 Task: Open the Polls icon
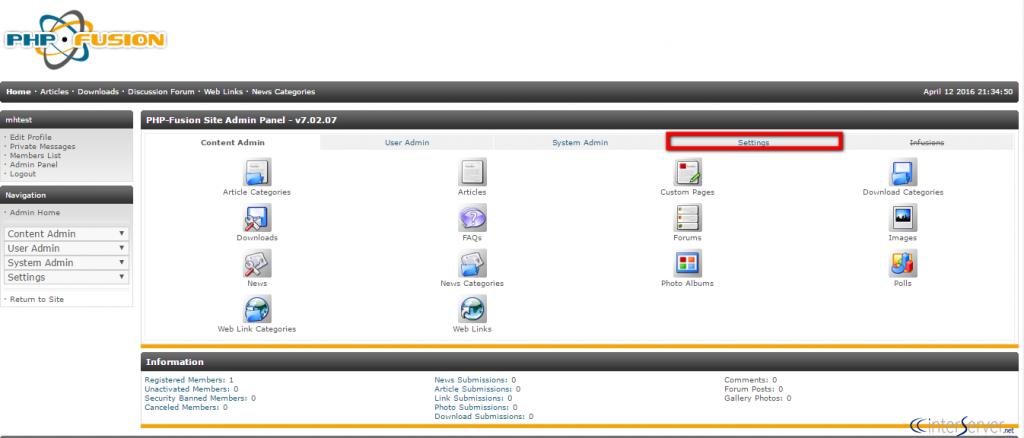click(x=903, y=264)
